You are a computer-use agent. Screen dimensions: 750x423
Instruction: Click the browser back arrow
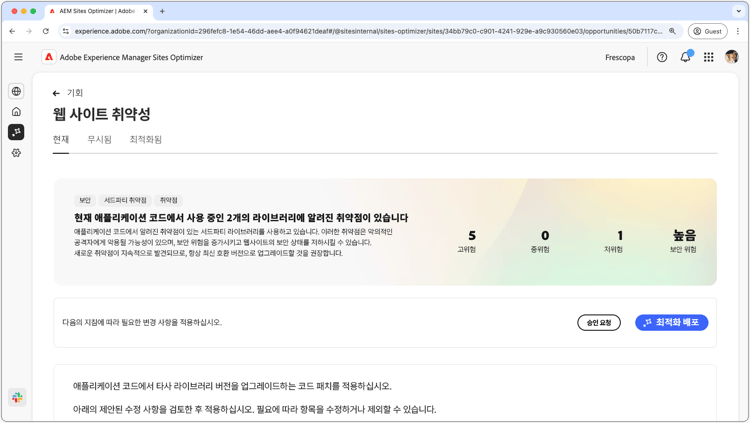(x=12, y=31)
